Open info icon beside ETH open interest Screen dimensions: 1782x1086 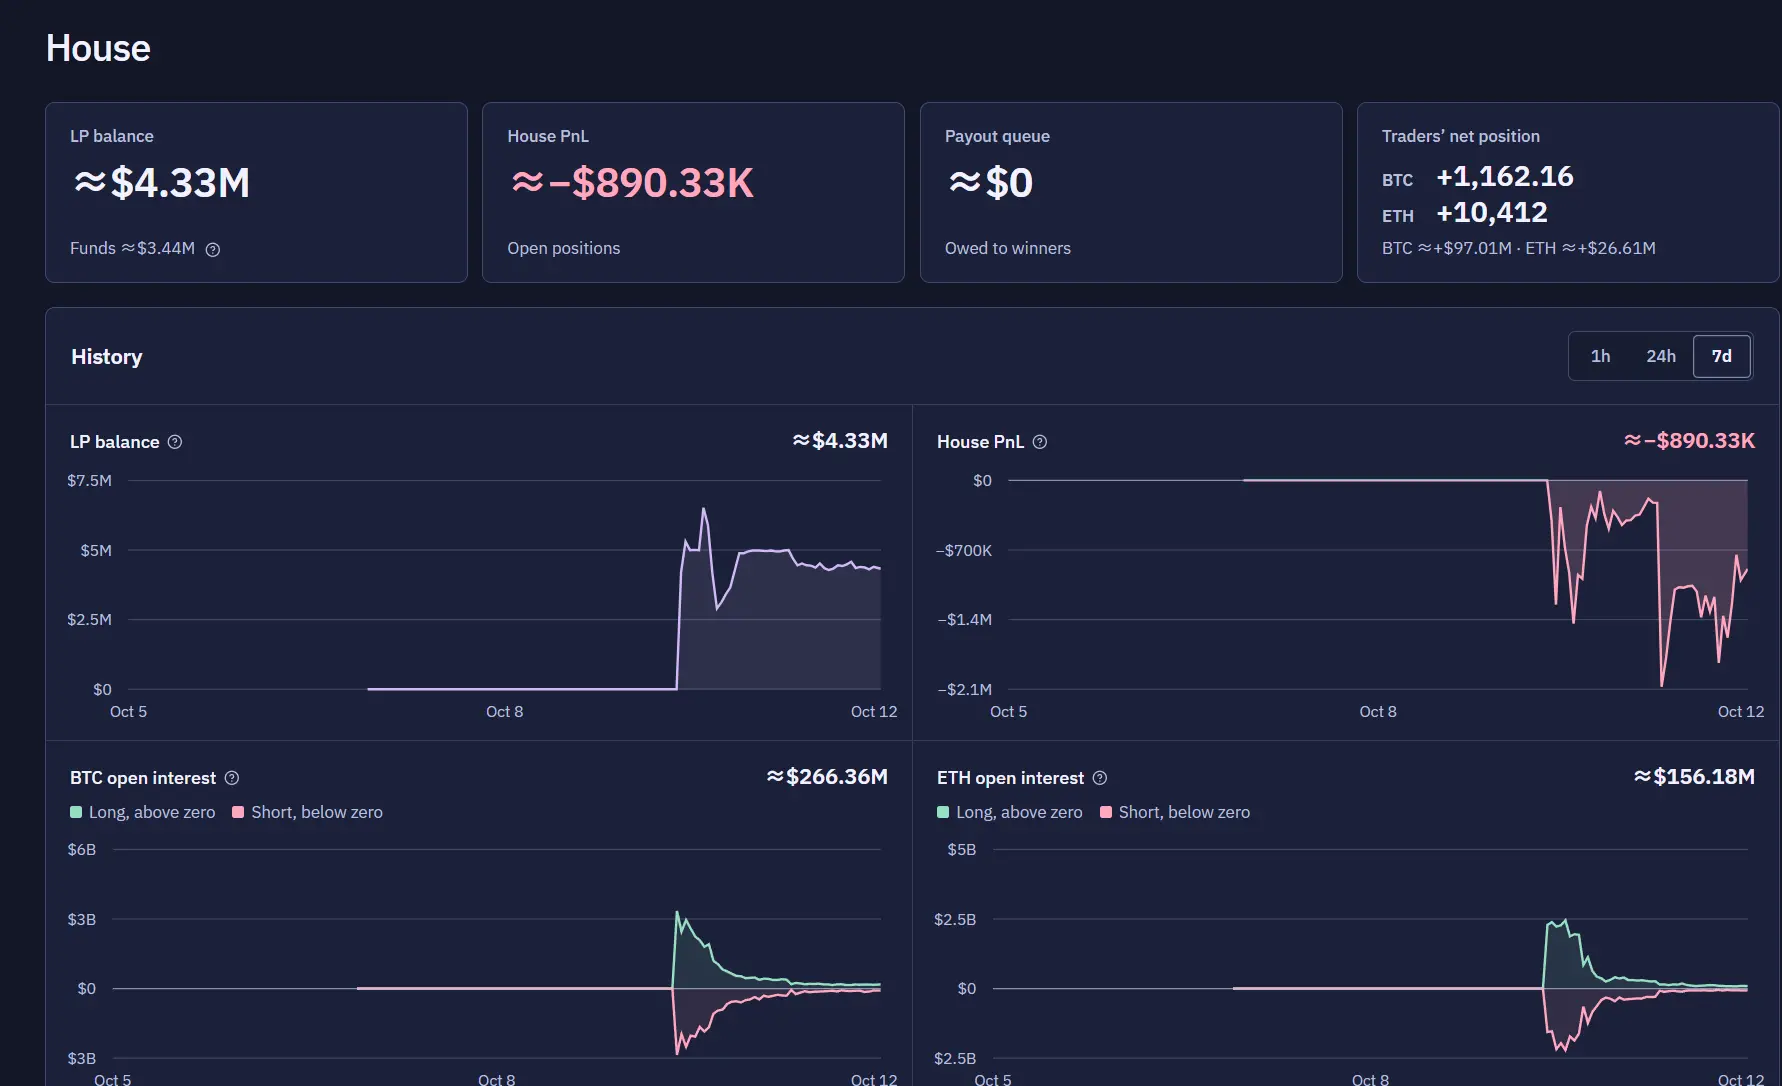pyautogui.click(x=1100, y=778)
